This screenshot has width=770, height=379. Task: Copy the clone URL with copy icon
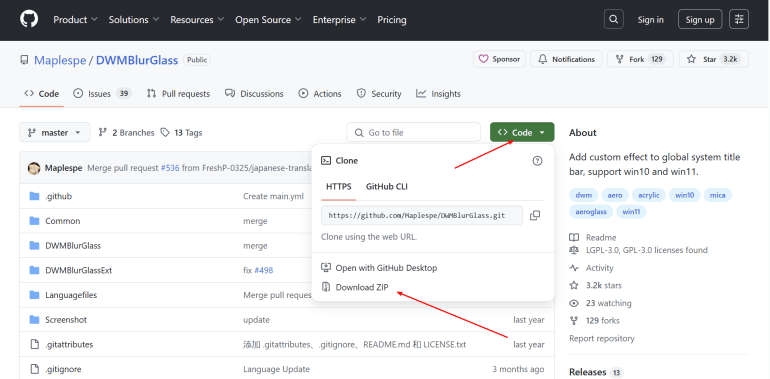pos(535,216)
